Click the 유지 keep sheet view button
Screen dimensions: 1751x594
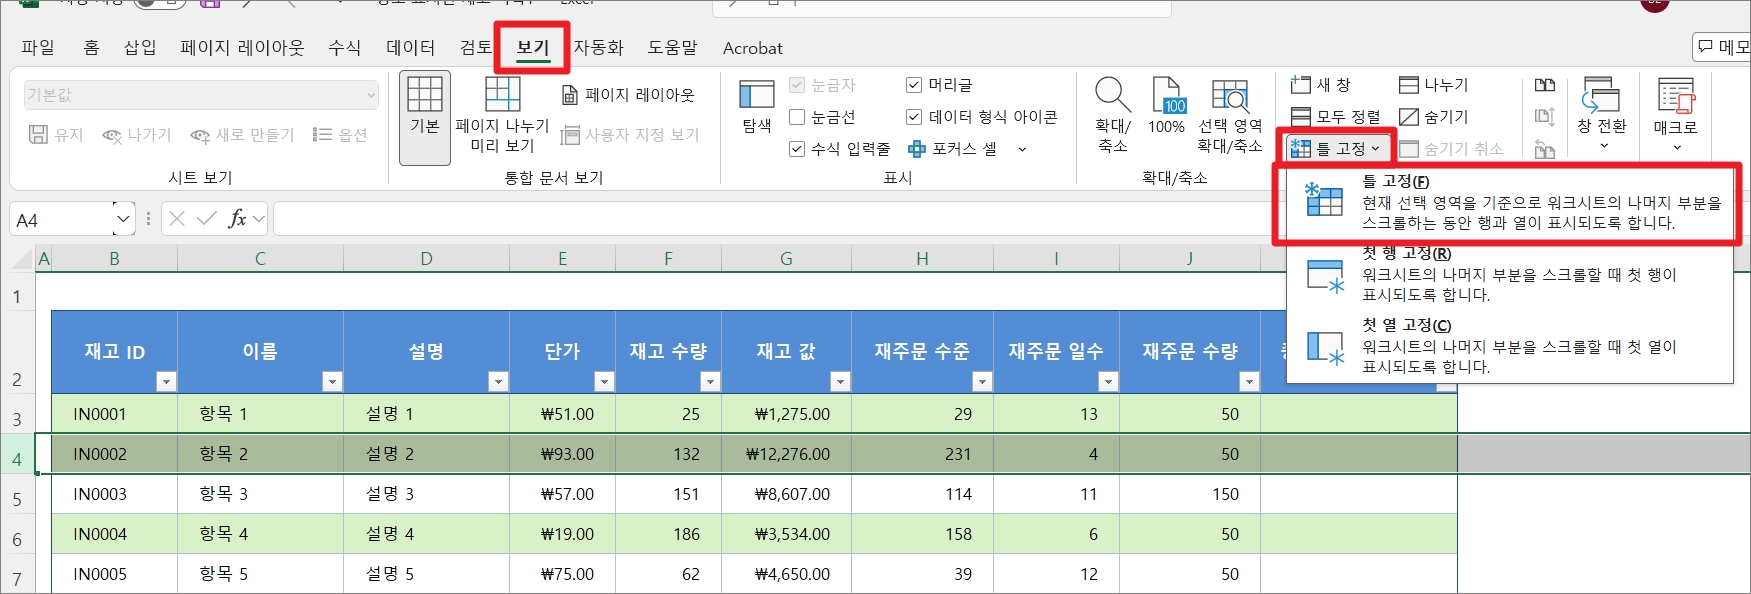(56, 135)
